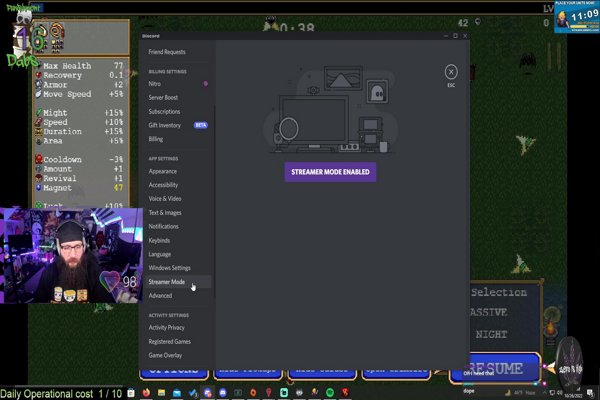
Task: Select Text & Images settings
Action: 165,212
